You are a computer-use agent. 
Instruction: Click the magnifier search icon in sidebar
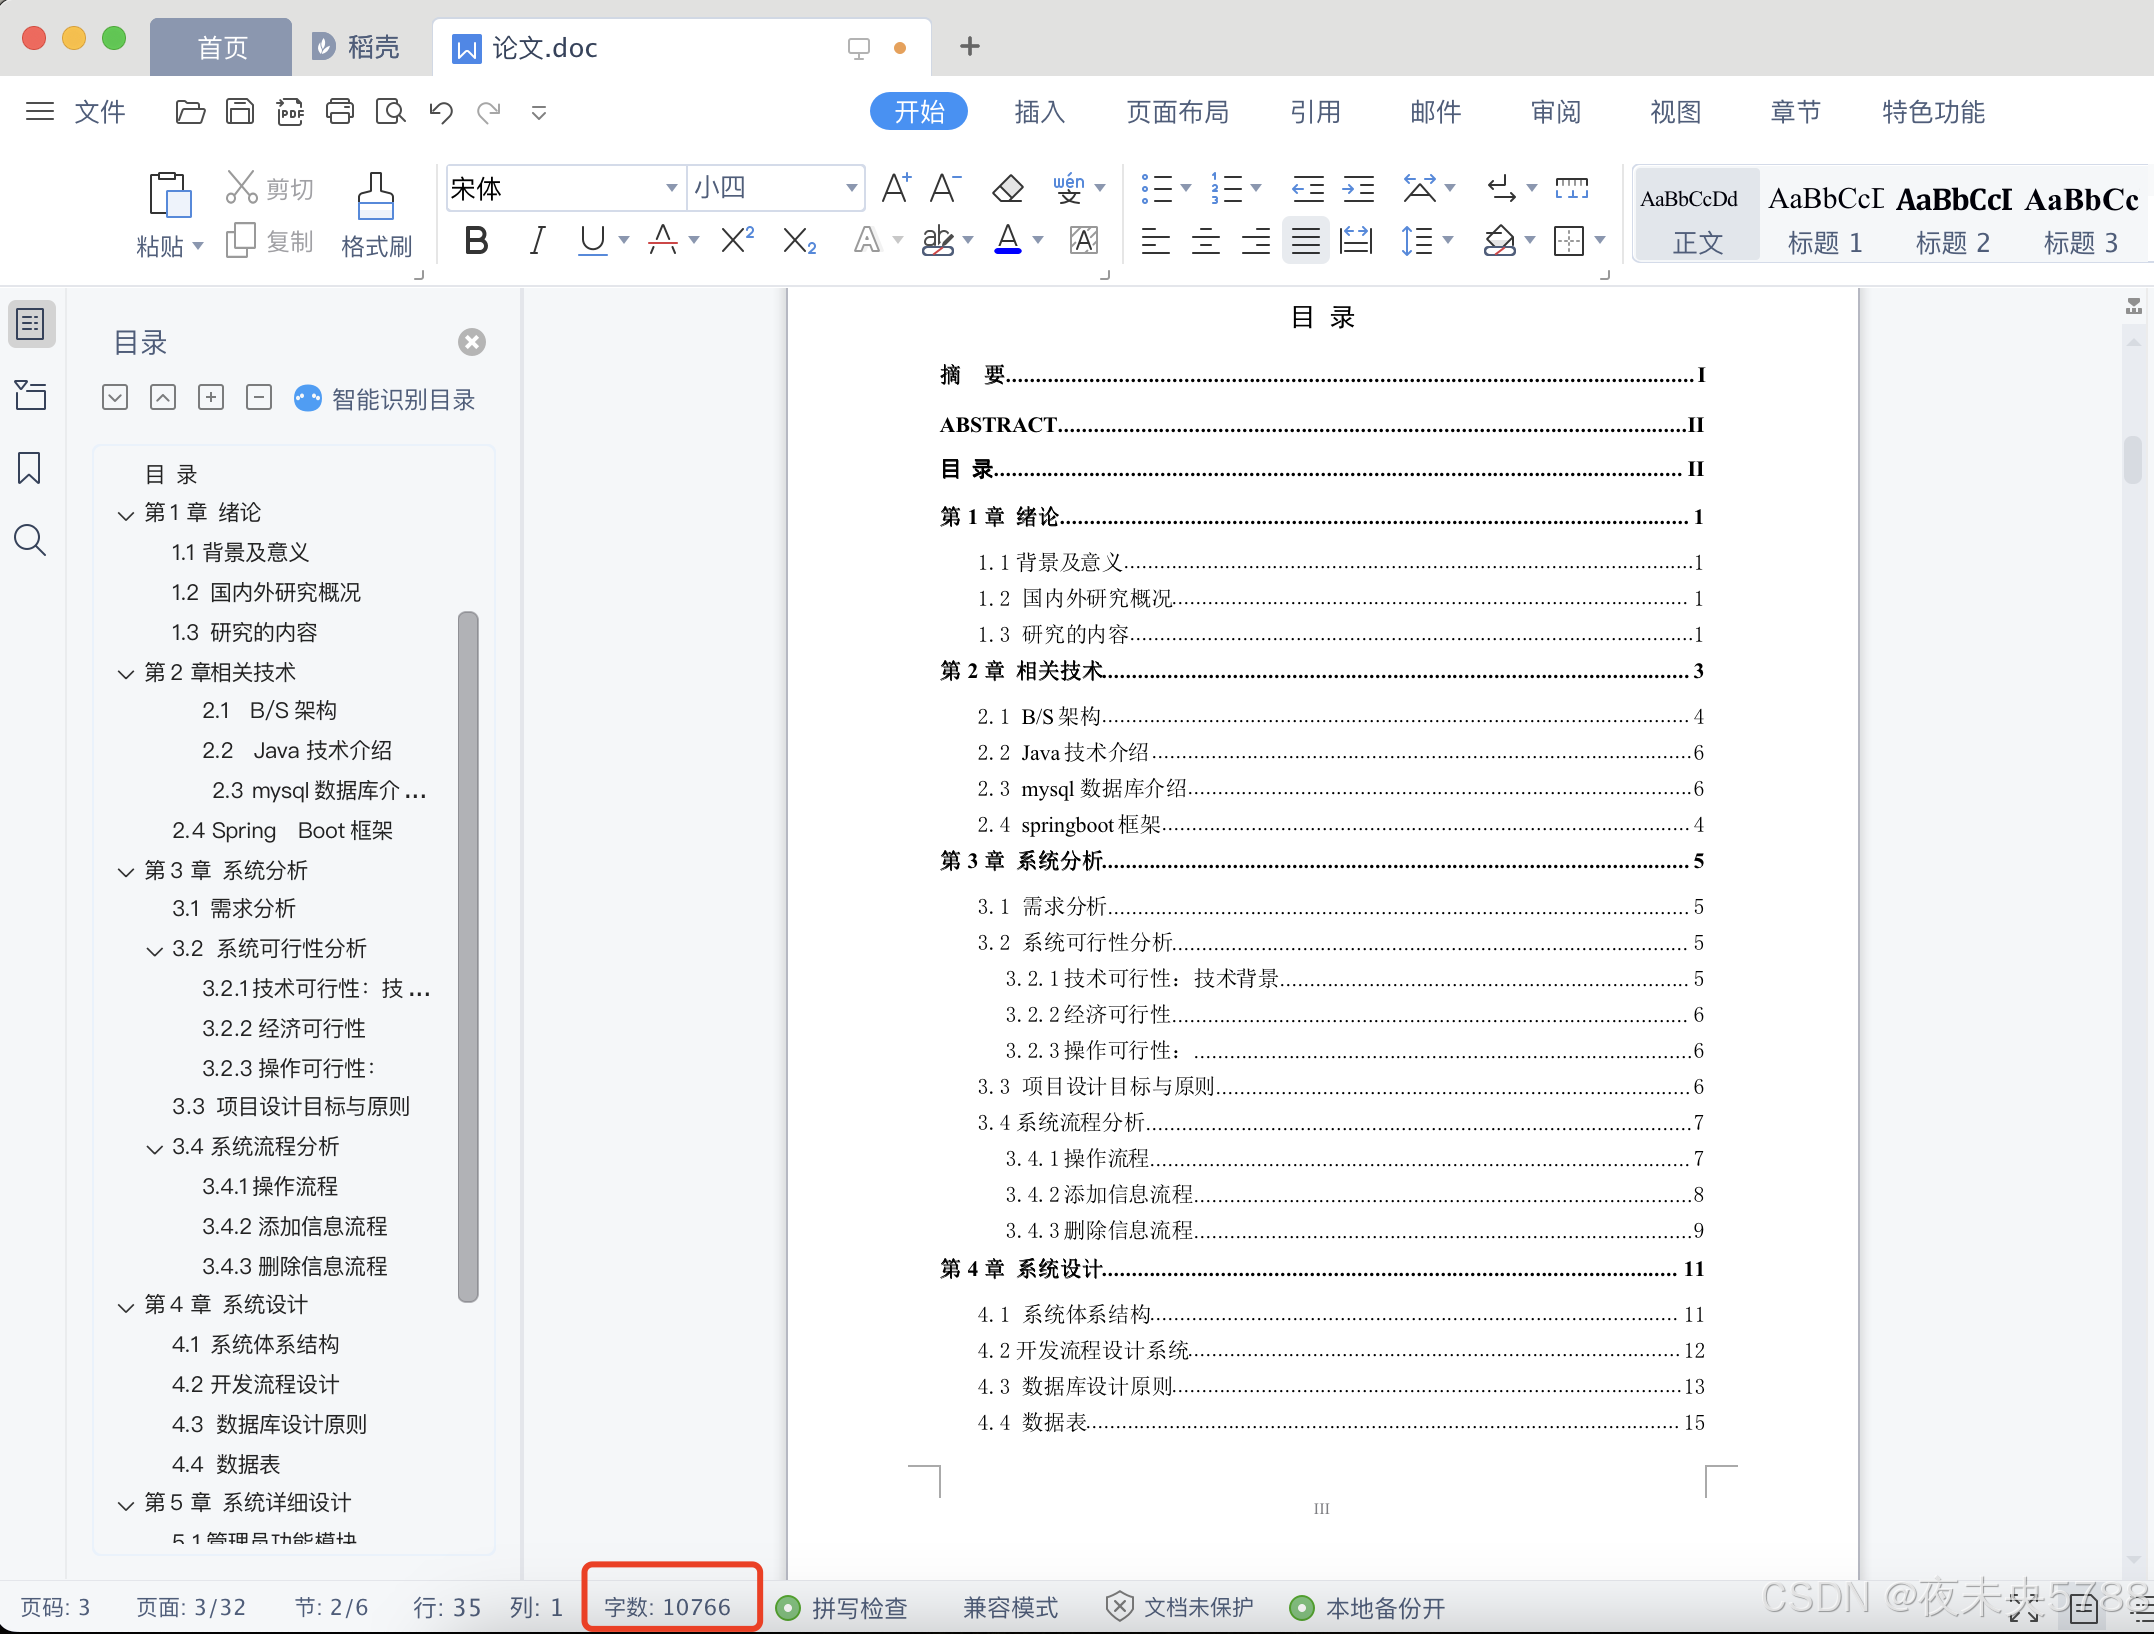30,541
